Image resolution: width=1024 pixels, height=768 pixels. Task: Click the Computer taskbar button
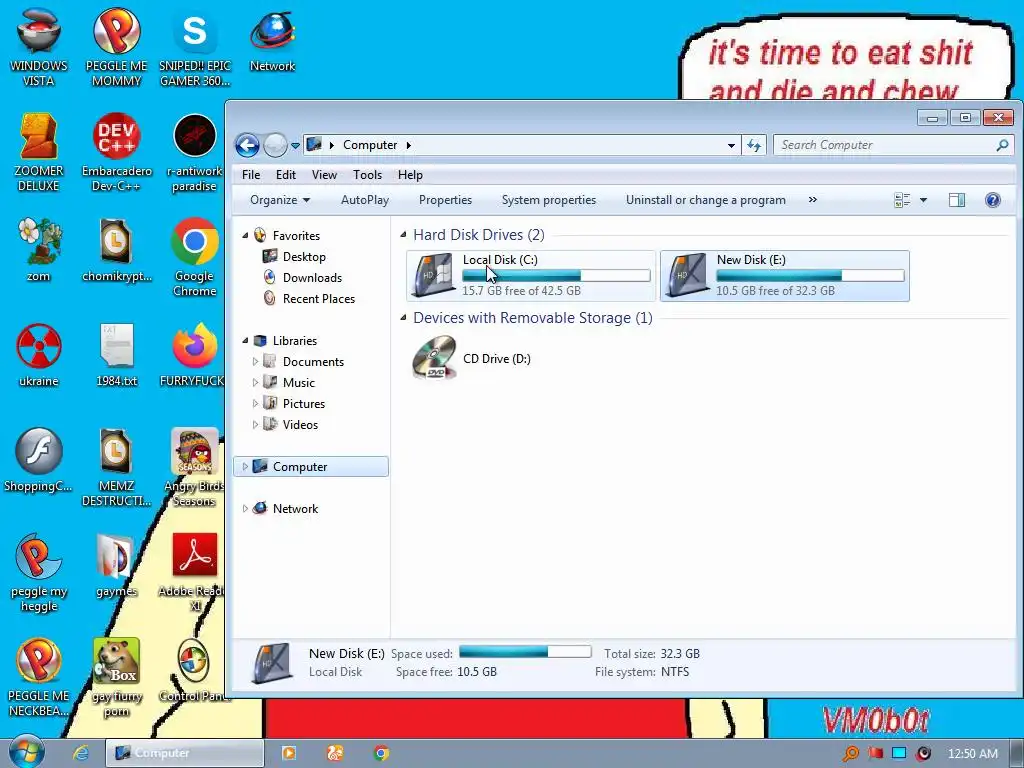tap(185, 753)
